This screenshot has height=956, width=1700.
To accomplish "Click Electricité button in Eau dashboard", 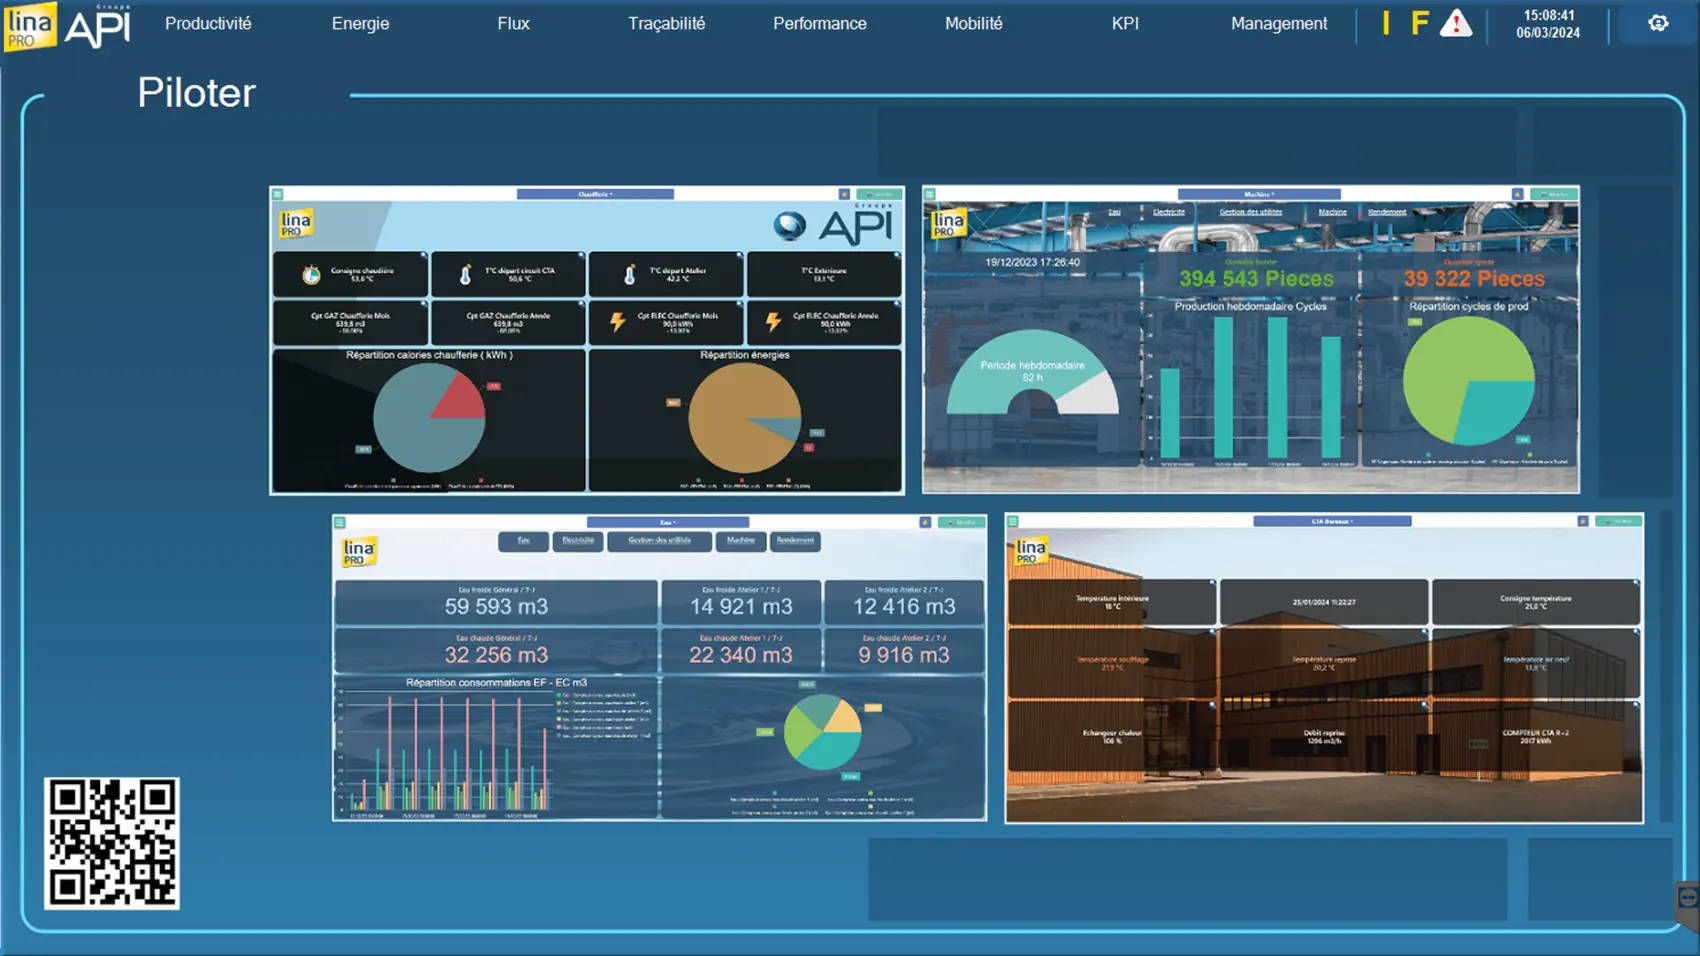I will [x=578, y=541].
